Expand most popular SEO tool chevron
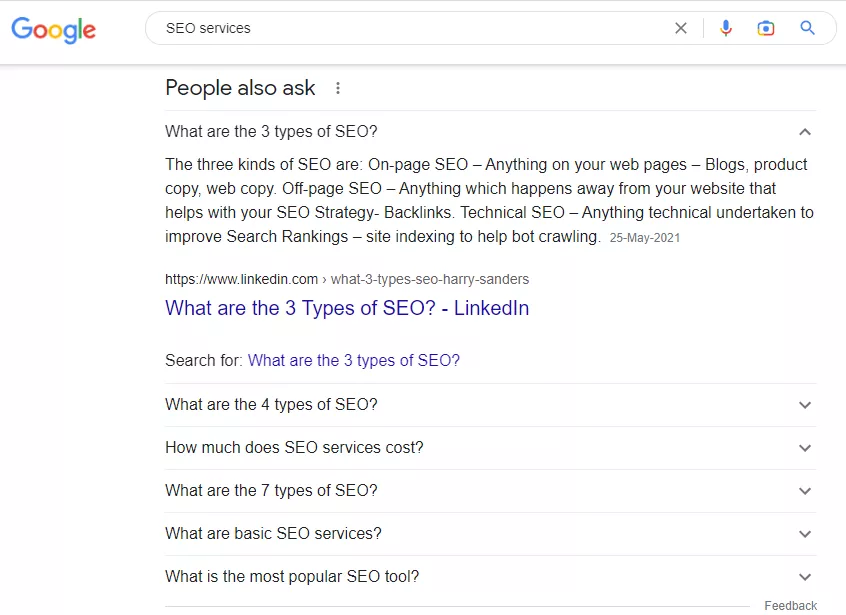 point(805,577)
